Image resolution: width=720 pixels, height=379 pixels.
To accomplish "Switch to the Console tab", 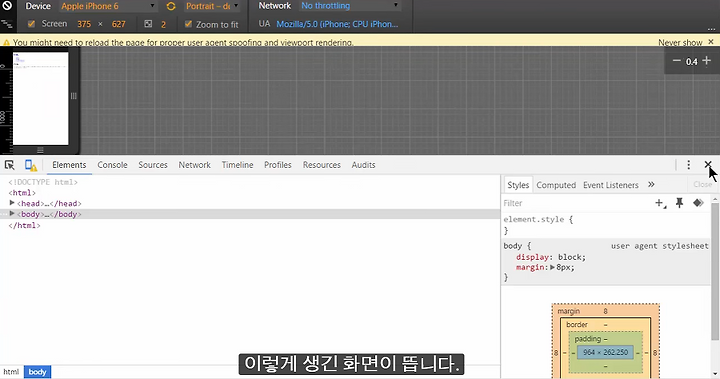I will tap(112, 165).
